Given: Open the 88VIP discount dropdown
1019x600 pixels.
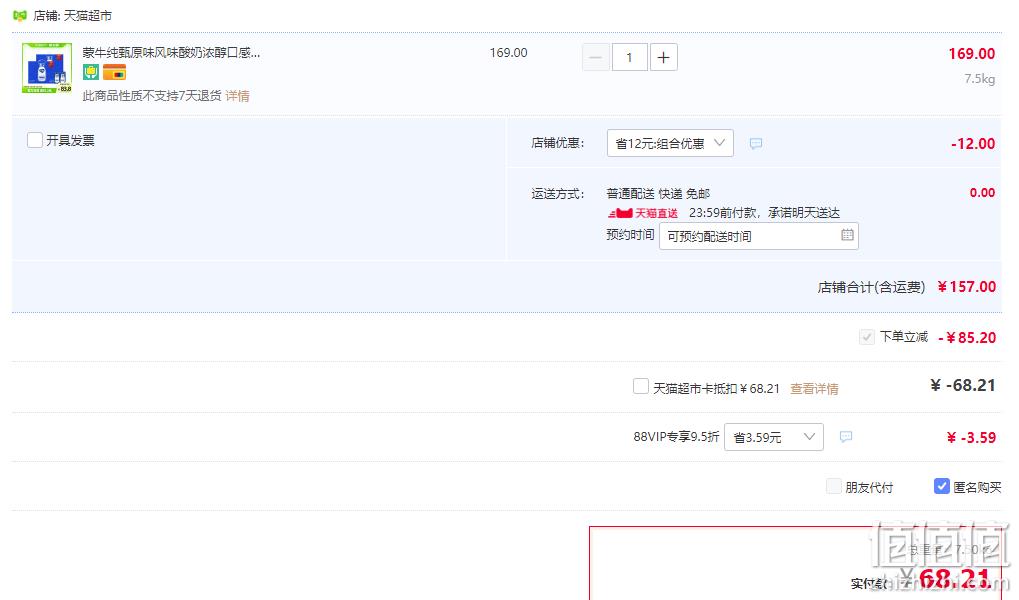Looking at the screenshot, I should click(773, 437).
